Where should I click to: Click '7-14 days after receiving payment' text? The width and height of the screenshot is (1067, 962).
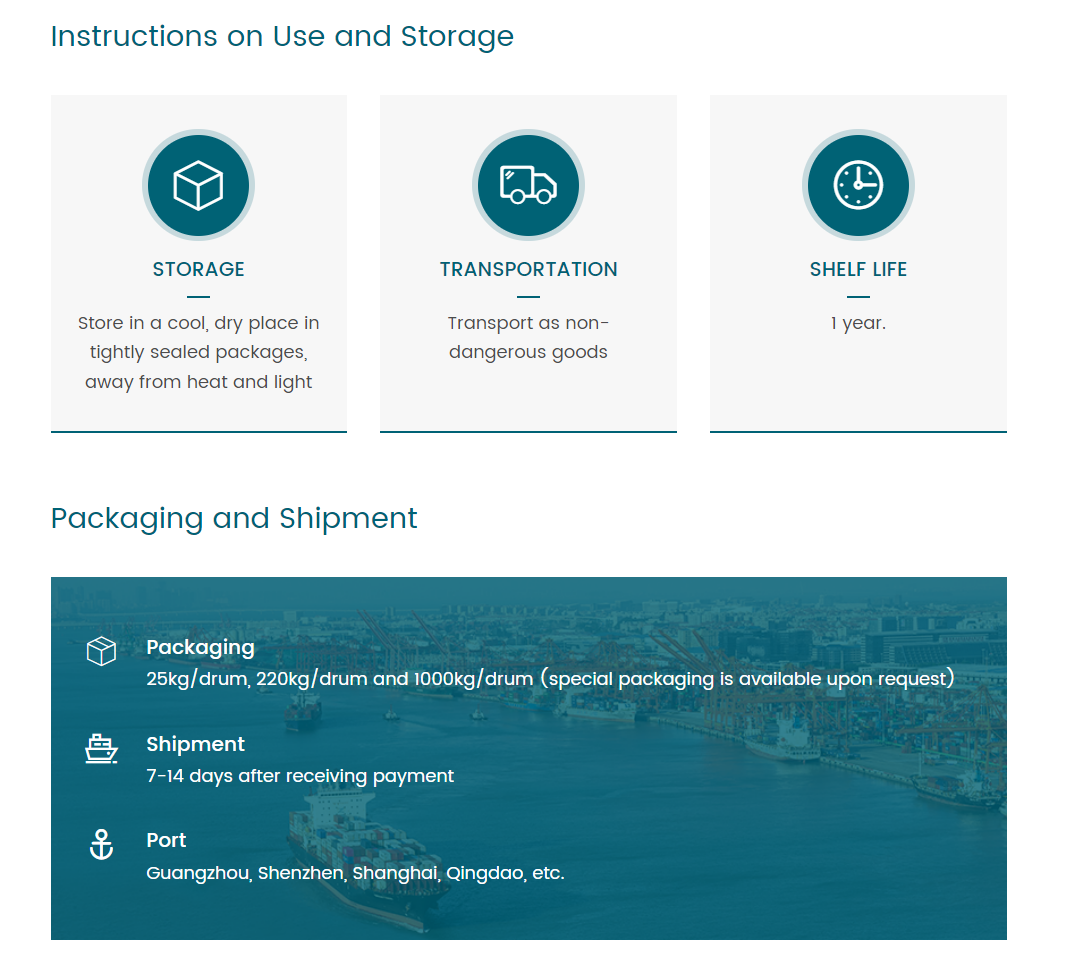pos(300,776)
